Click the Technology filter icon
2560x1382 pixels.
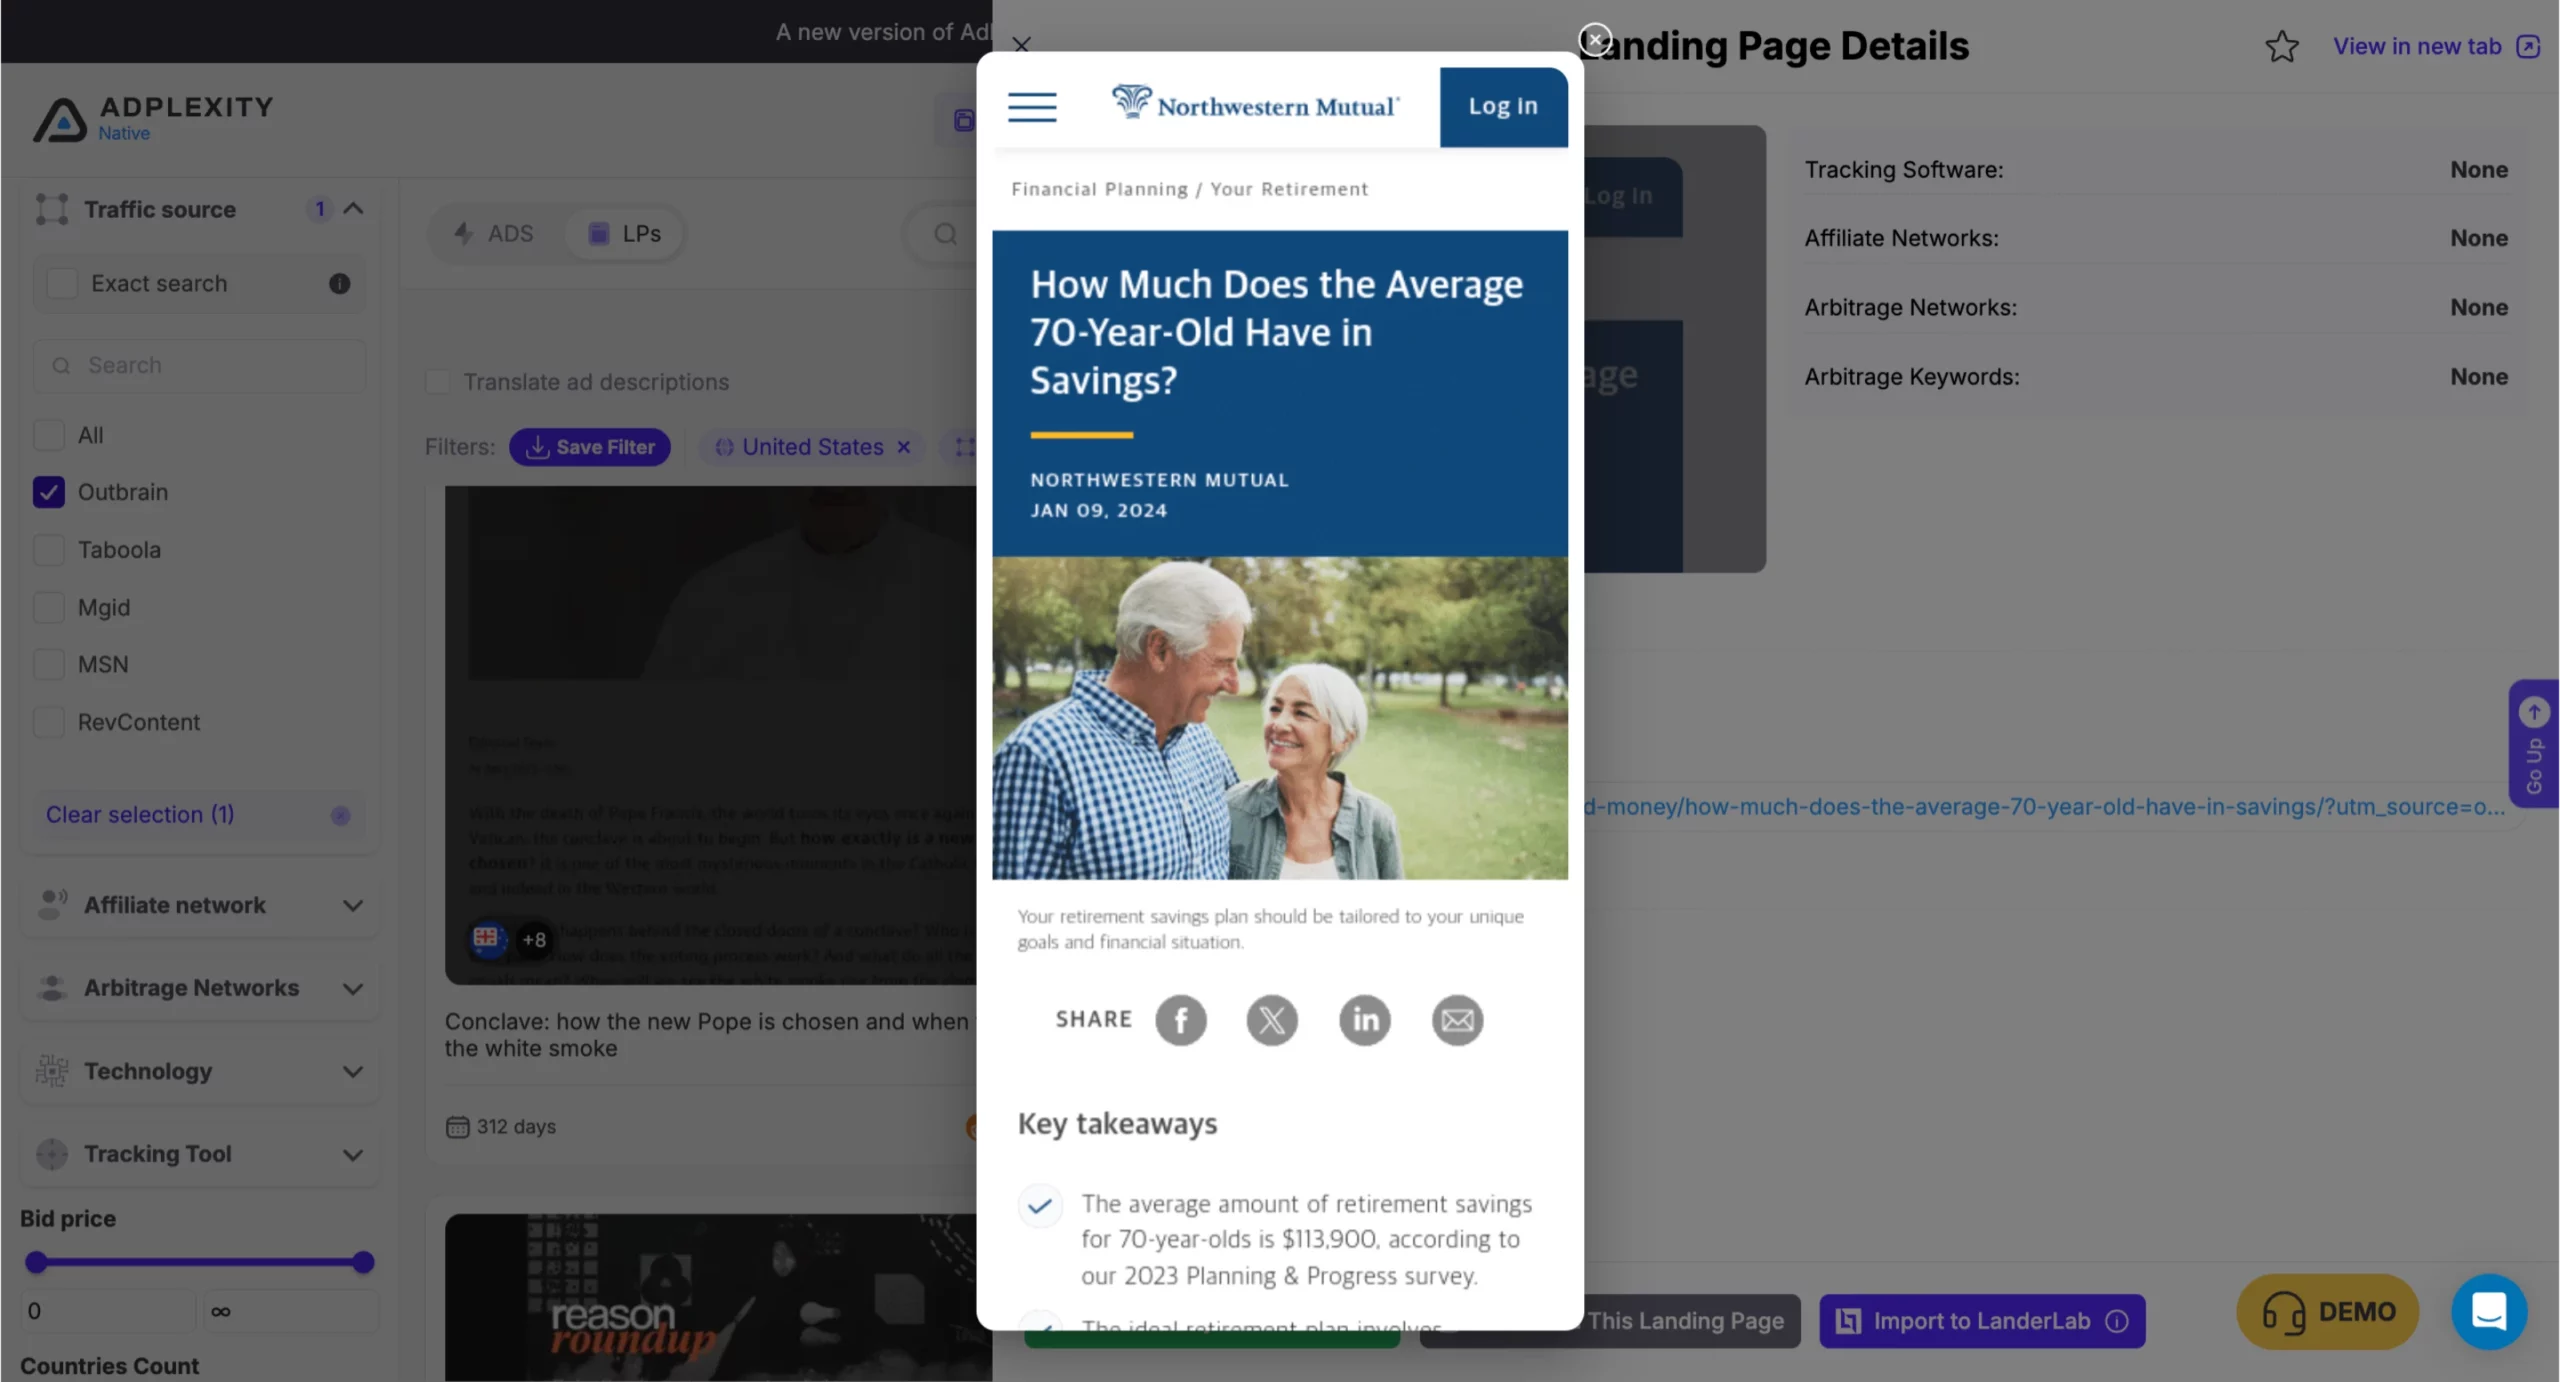pos(52,1071)
